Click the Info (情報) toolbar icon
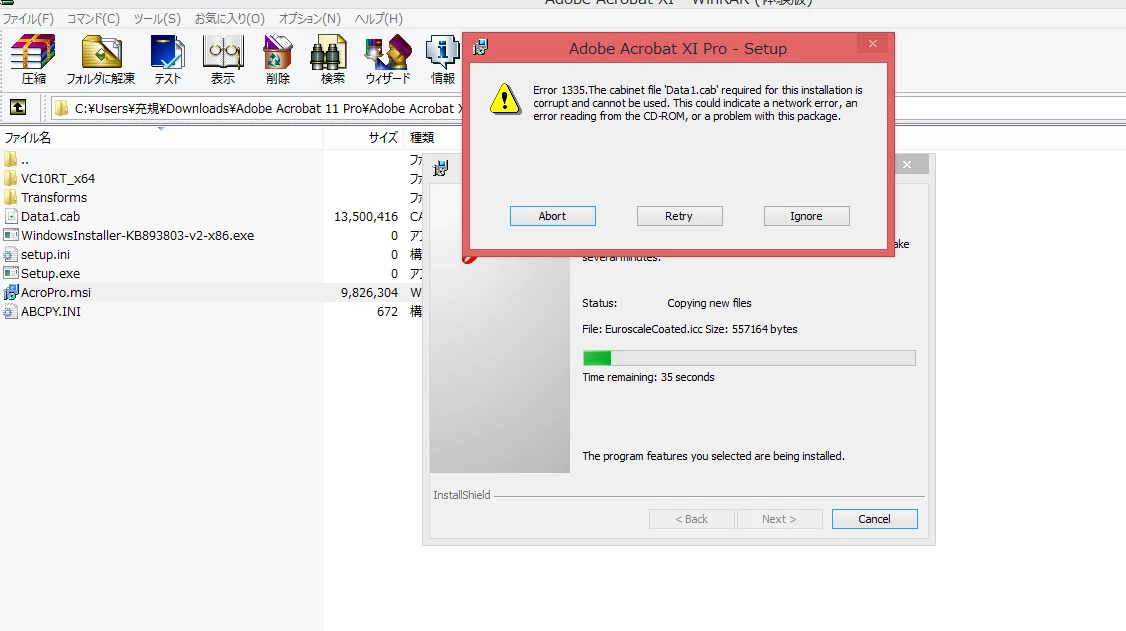 tap(442, 52)
